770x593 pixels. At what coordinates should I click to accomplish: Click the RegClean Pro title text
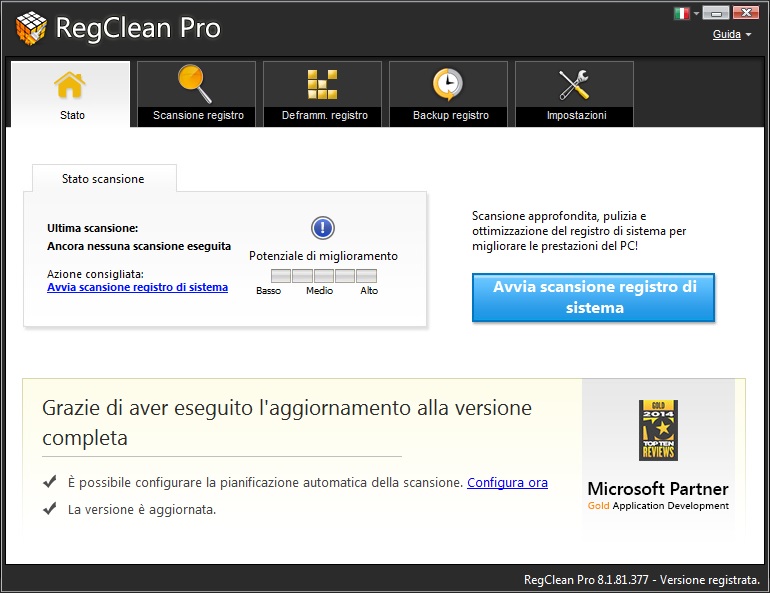pos(138,27)
